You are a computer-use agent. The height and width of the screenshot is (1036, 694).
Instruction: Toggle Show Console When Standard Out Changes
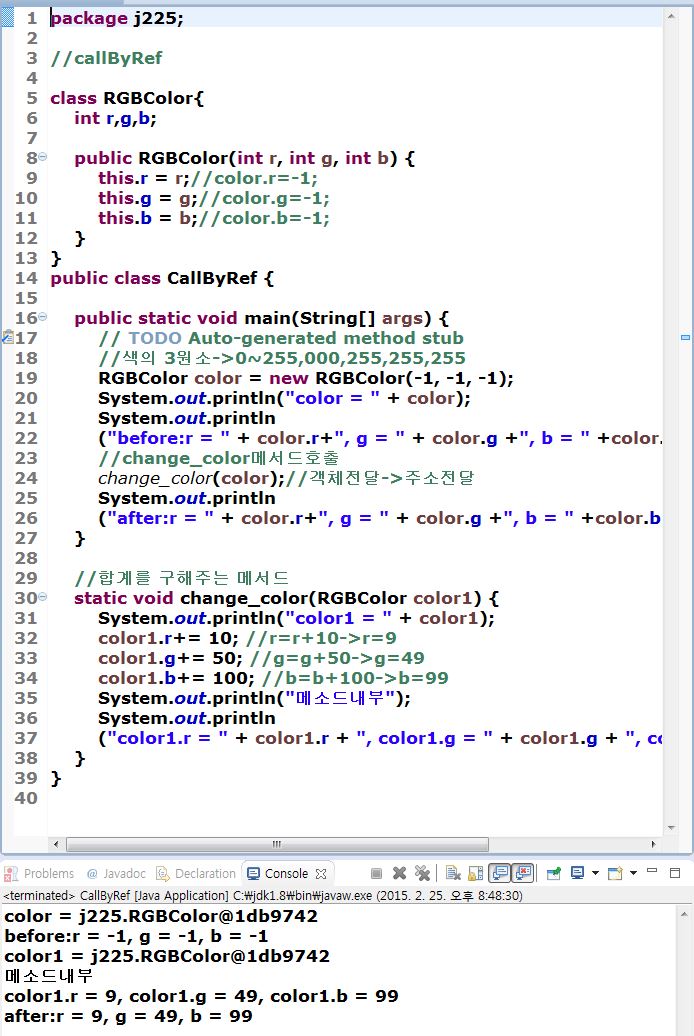(x=501, y=873)
